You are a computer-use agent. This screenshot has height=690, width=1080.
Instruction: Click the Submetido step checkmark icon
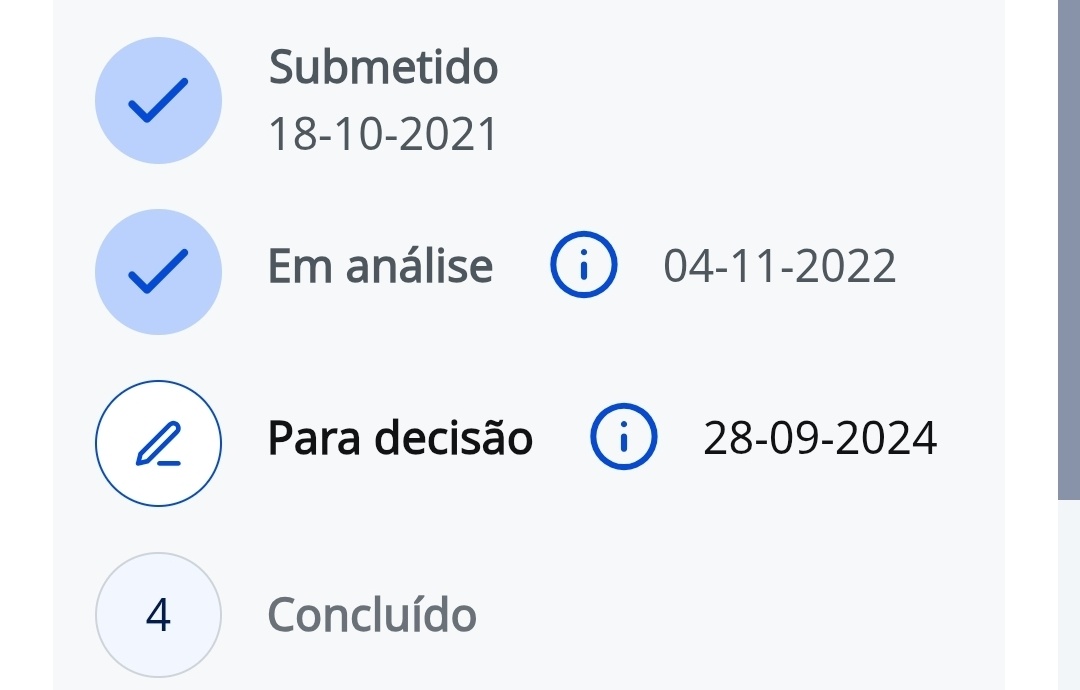(158, 100)
